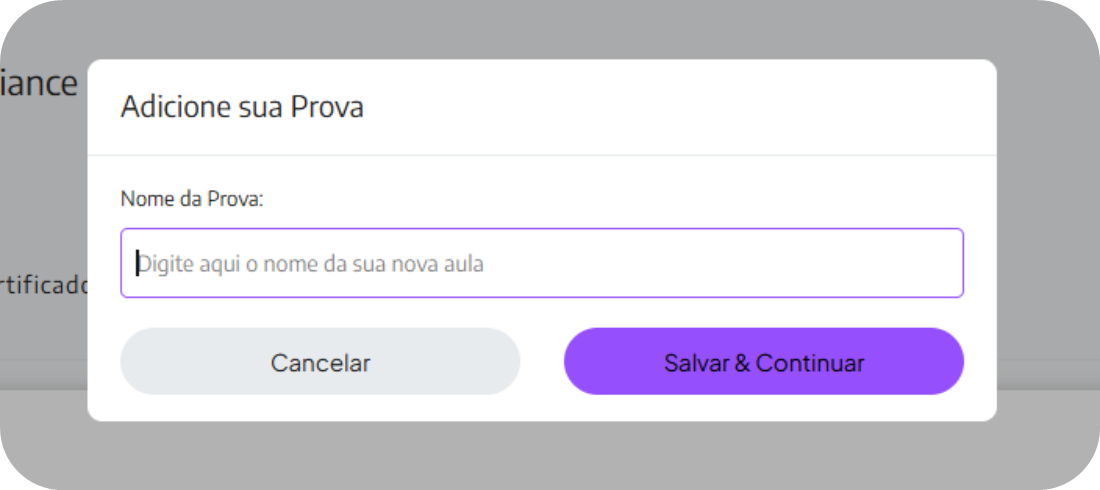Click the text cursor in the input field

pyautogui.click(x=138, y=263)
